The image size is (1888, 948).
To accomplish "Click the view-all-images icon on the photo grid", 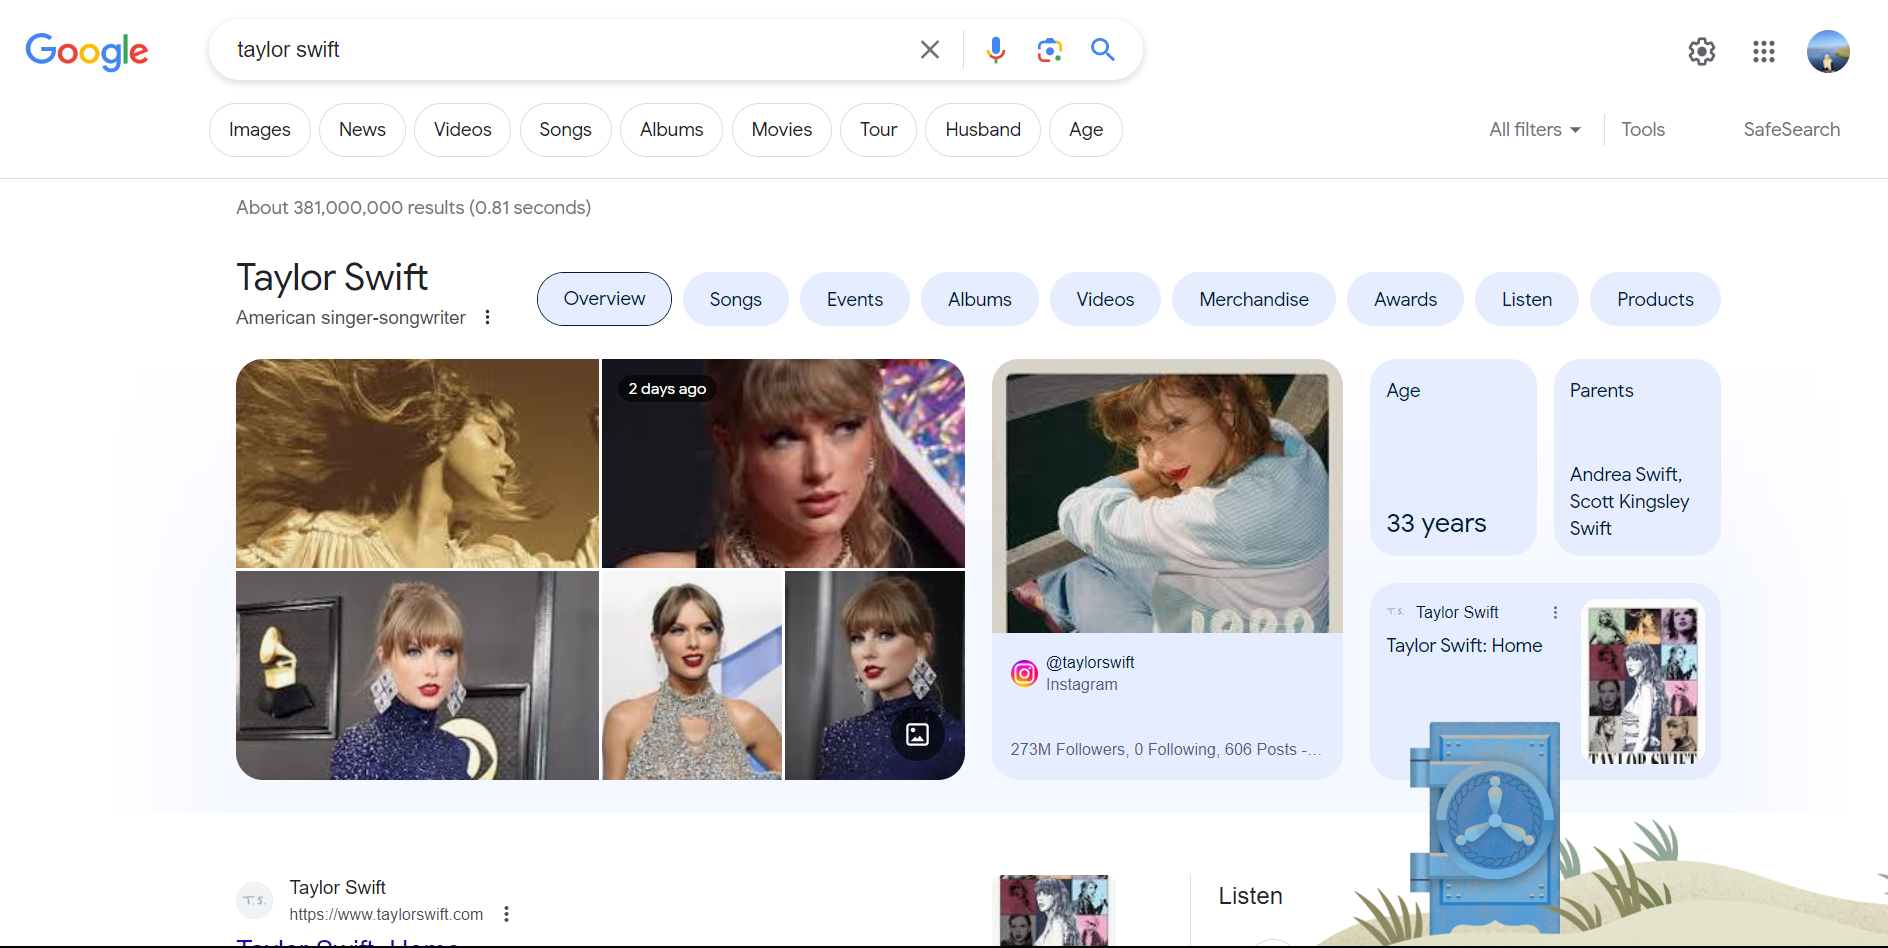I will pyautogui.click(x=917, y=735).
